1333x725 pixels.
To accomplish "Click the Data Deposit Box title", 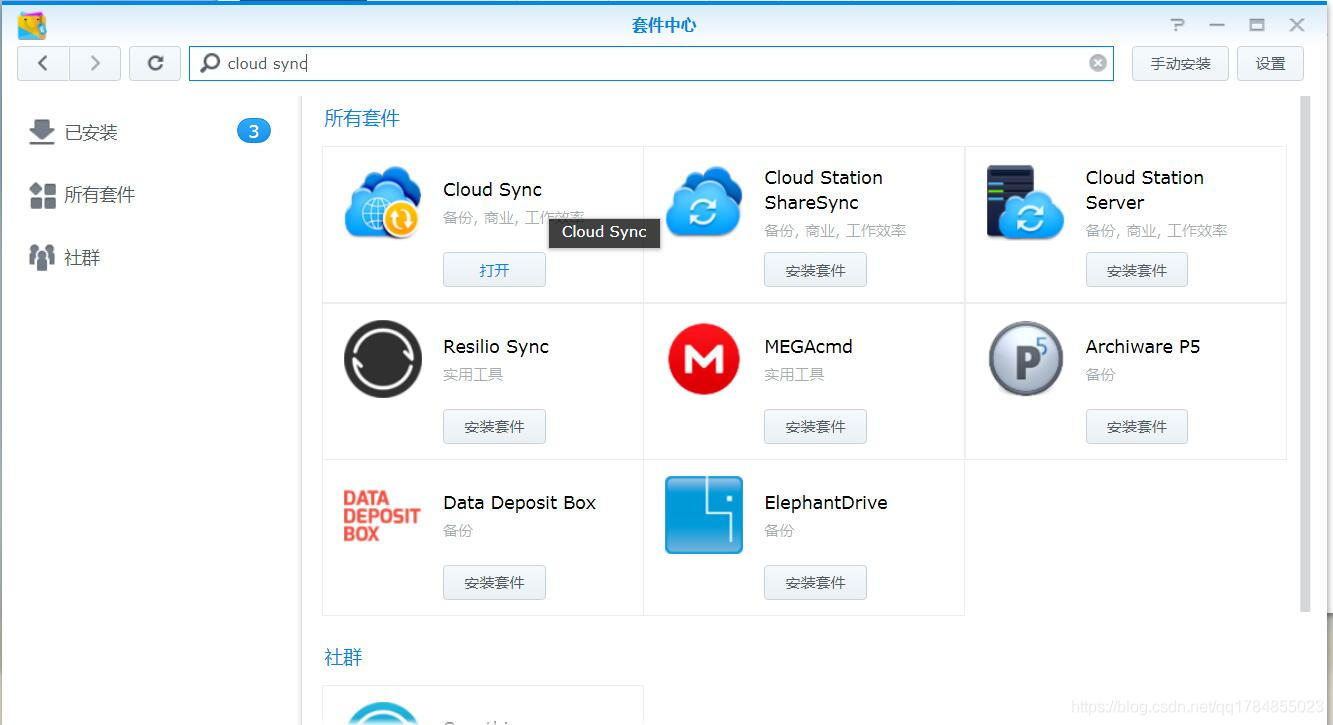I will (x=519, y=503).
